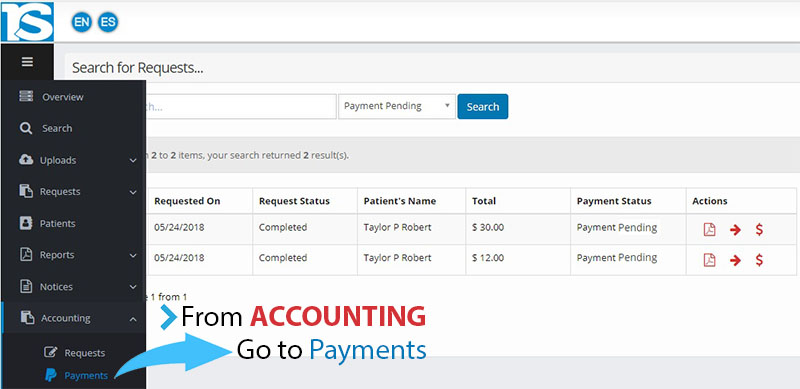The width and height of the screenshot is (800, 389).
Task: Click red arrow icon in $30.00 row
Action: tap(735, 230)
